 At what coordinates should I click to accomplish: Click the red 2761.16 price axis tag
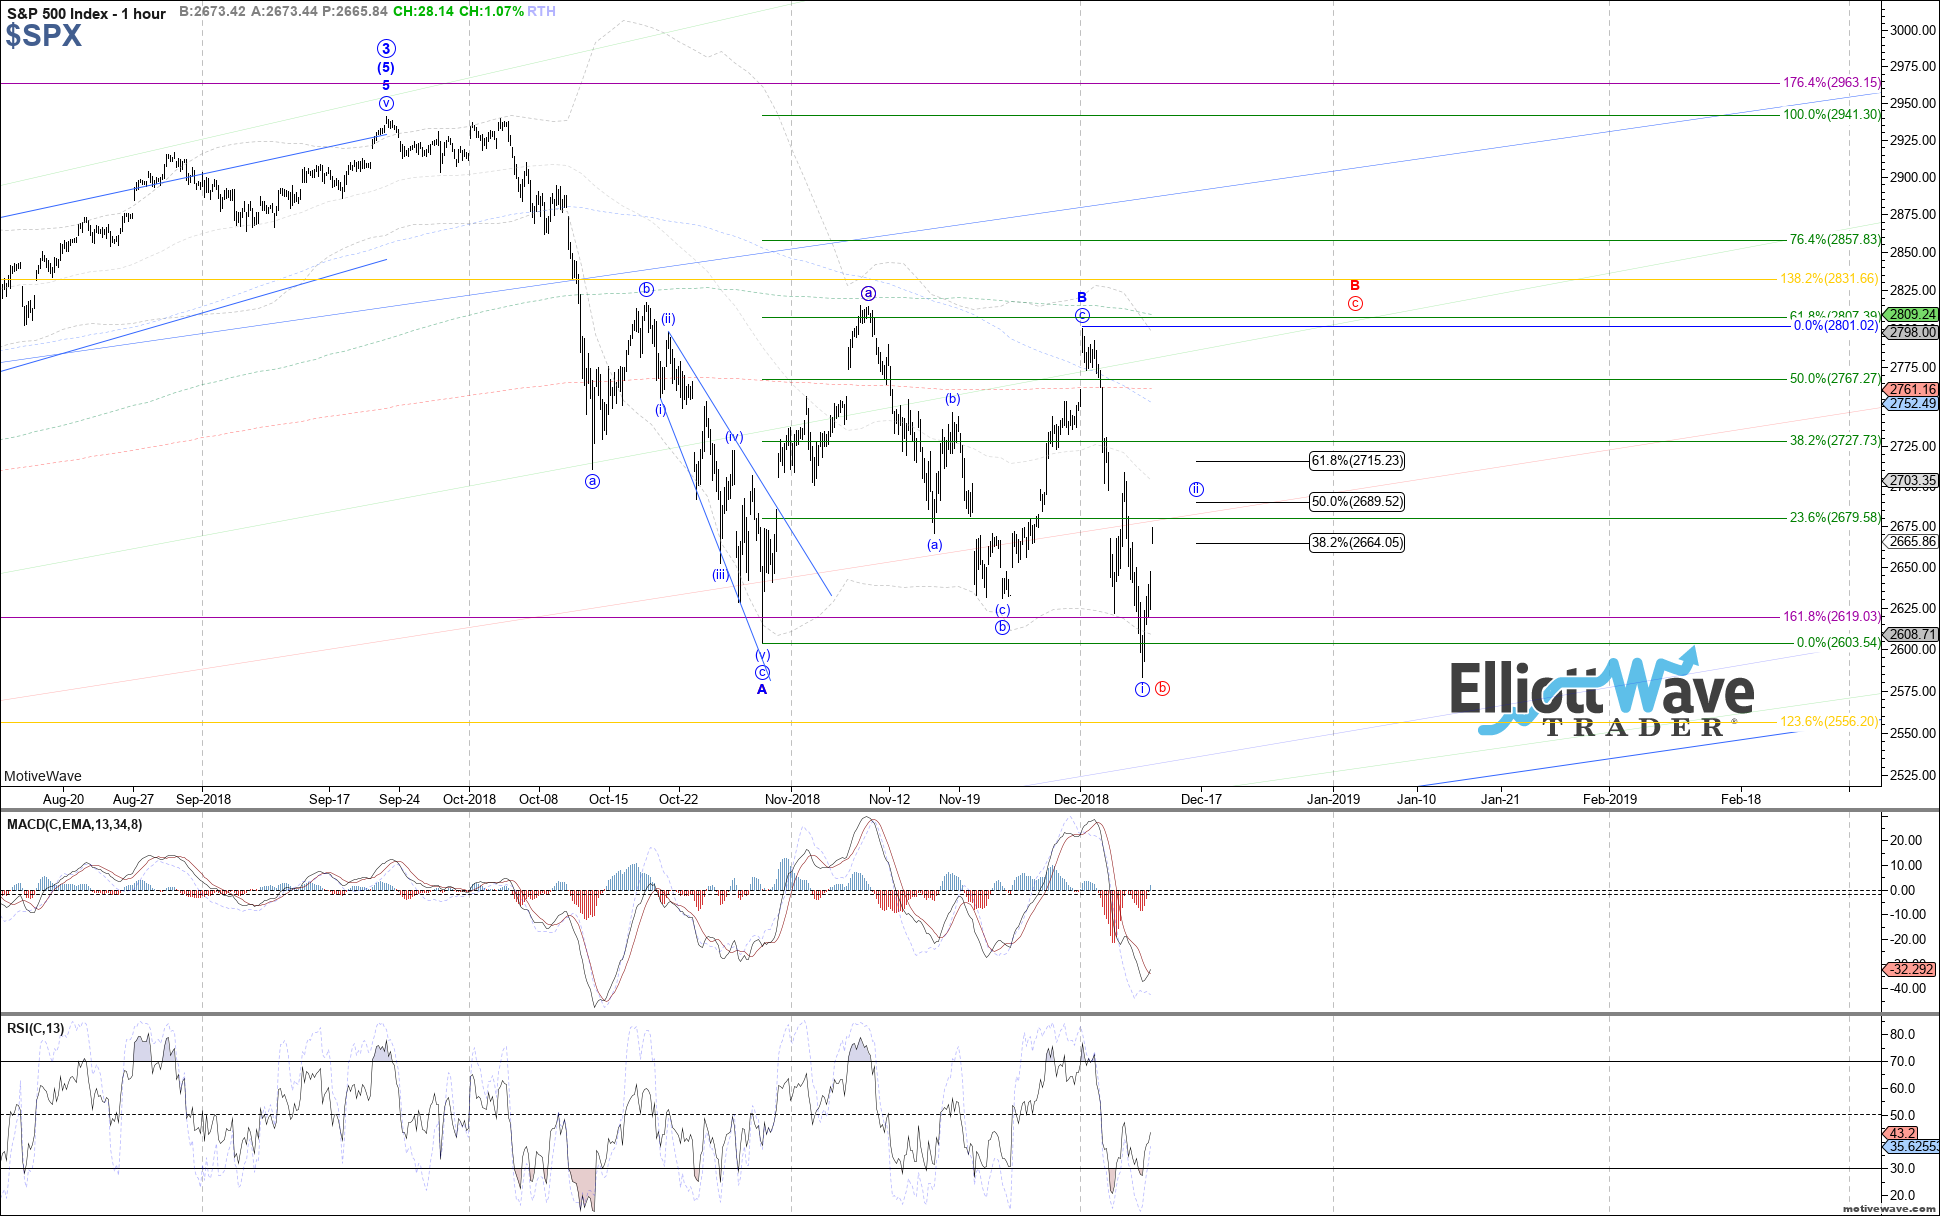point(1911,390)
